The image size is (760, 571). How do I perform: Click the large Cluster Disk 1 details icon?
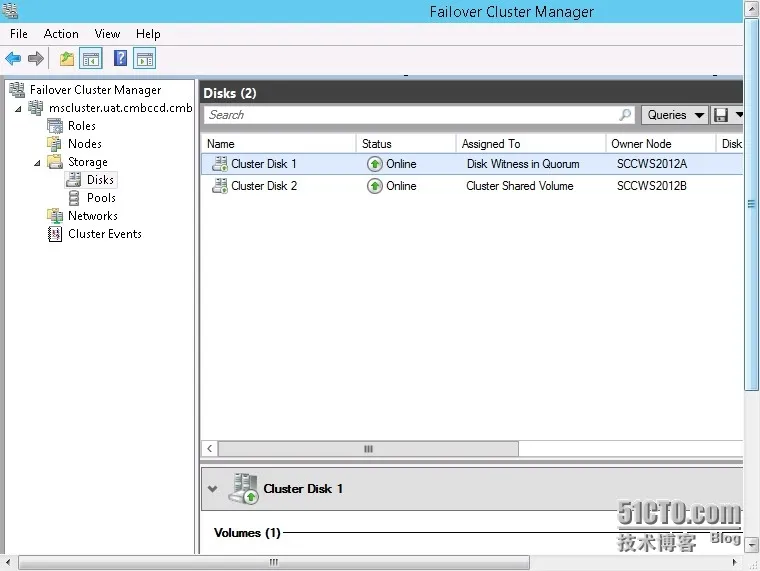[x=244, y=489]
